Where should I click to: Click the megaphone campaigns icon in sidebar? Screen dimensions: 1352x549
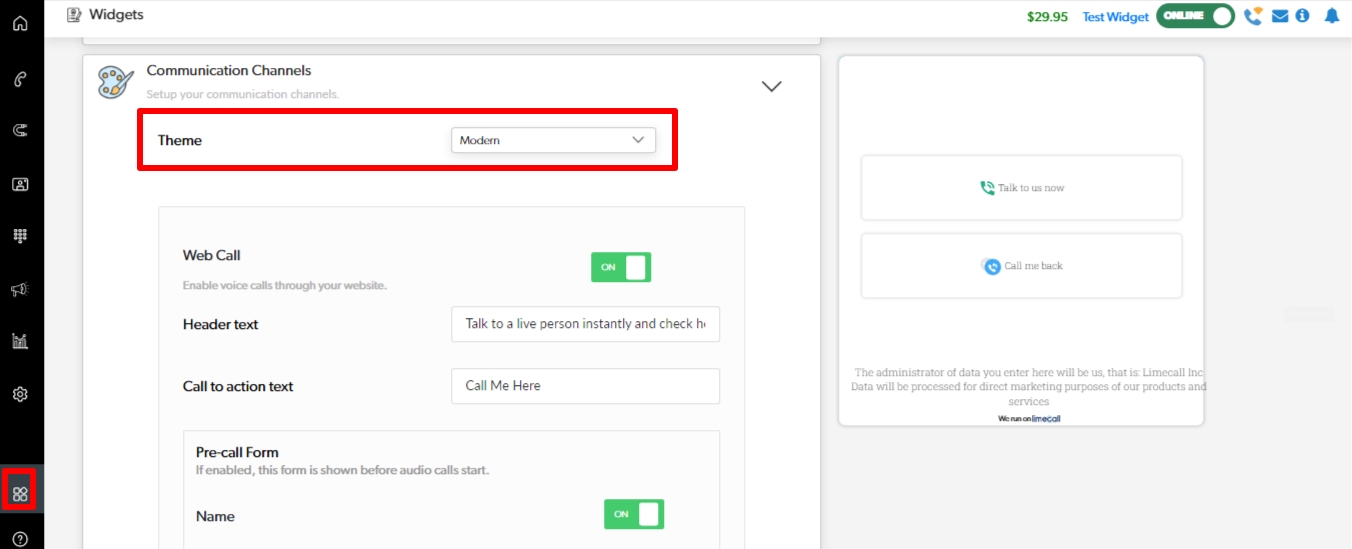point(20,290)
